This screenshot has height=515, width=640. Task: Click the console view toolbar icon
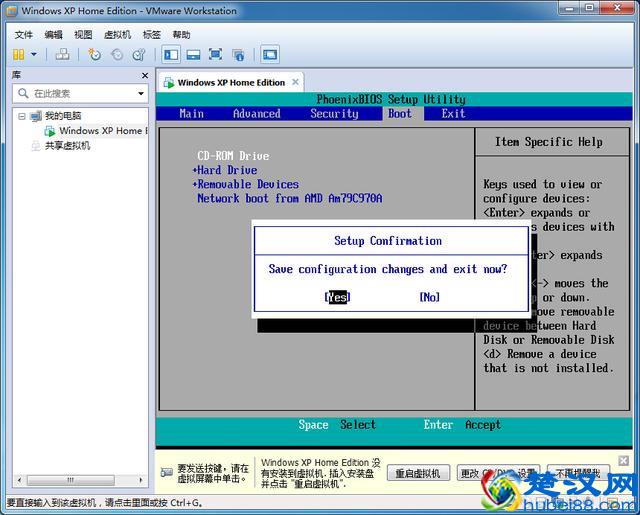click(x=269, y=54)
